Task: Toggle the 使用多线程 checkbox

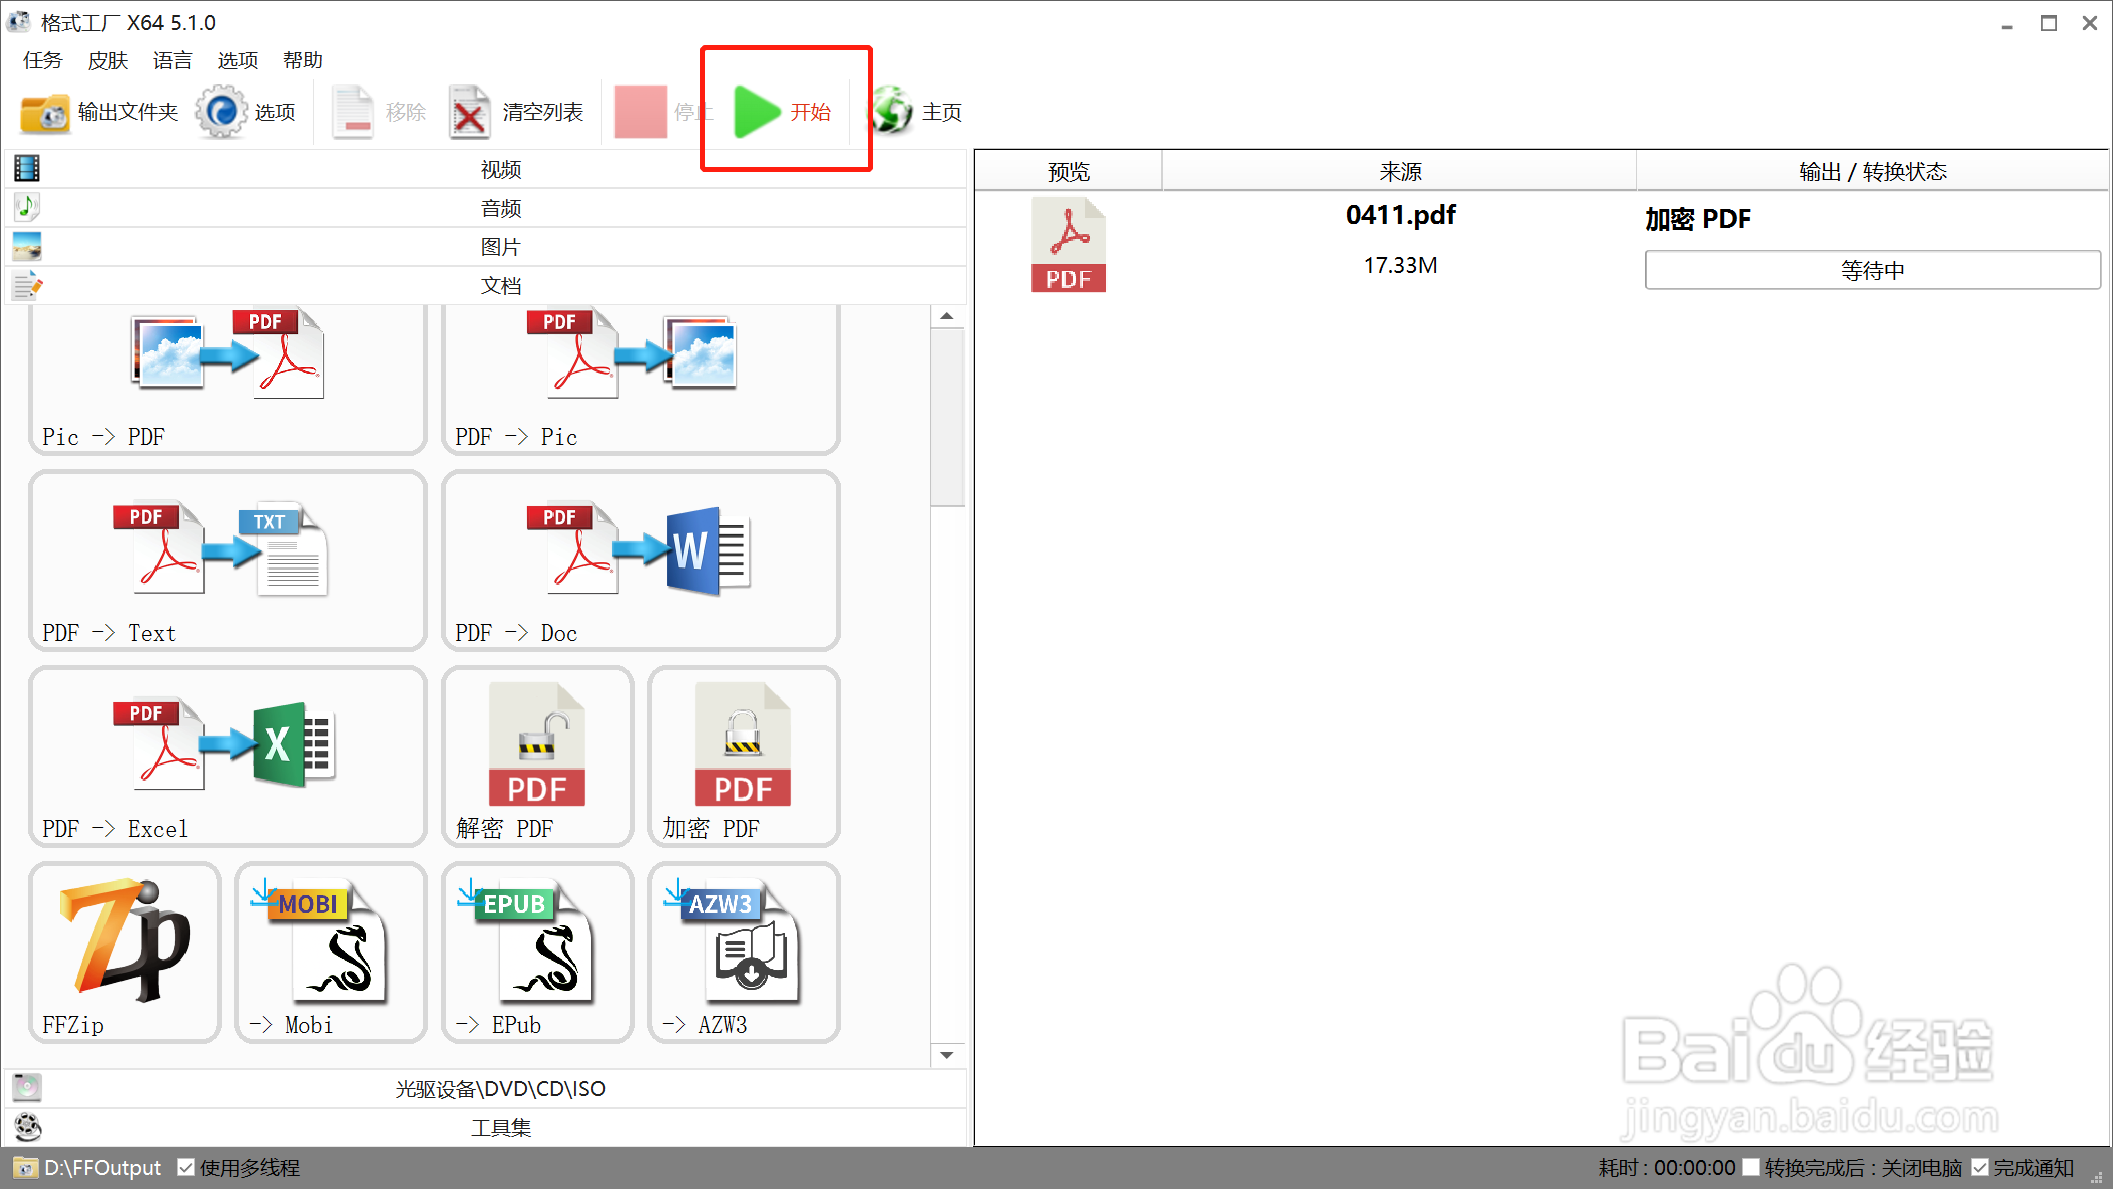Action: [186, 1167]
